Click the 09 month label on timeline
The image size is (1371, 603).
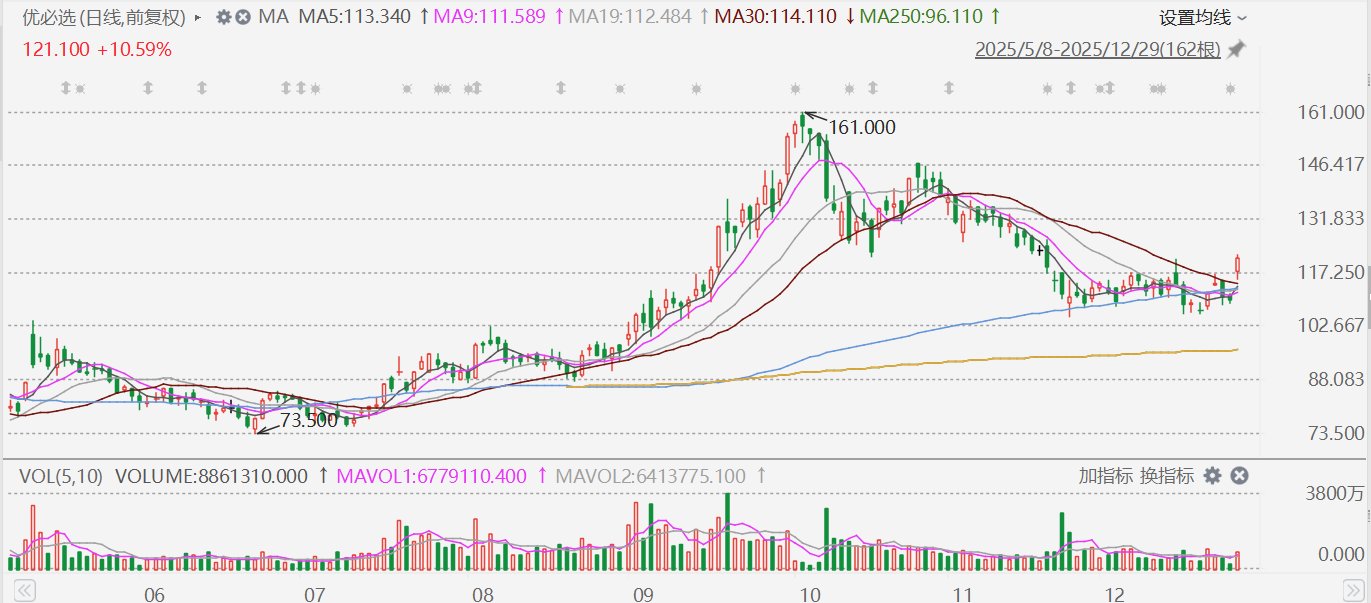coord(643,595)
